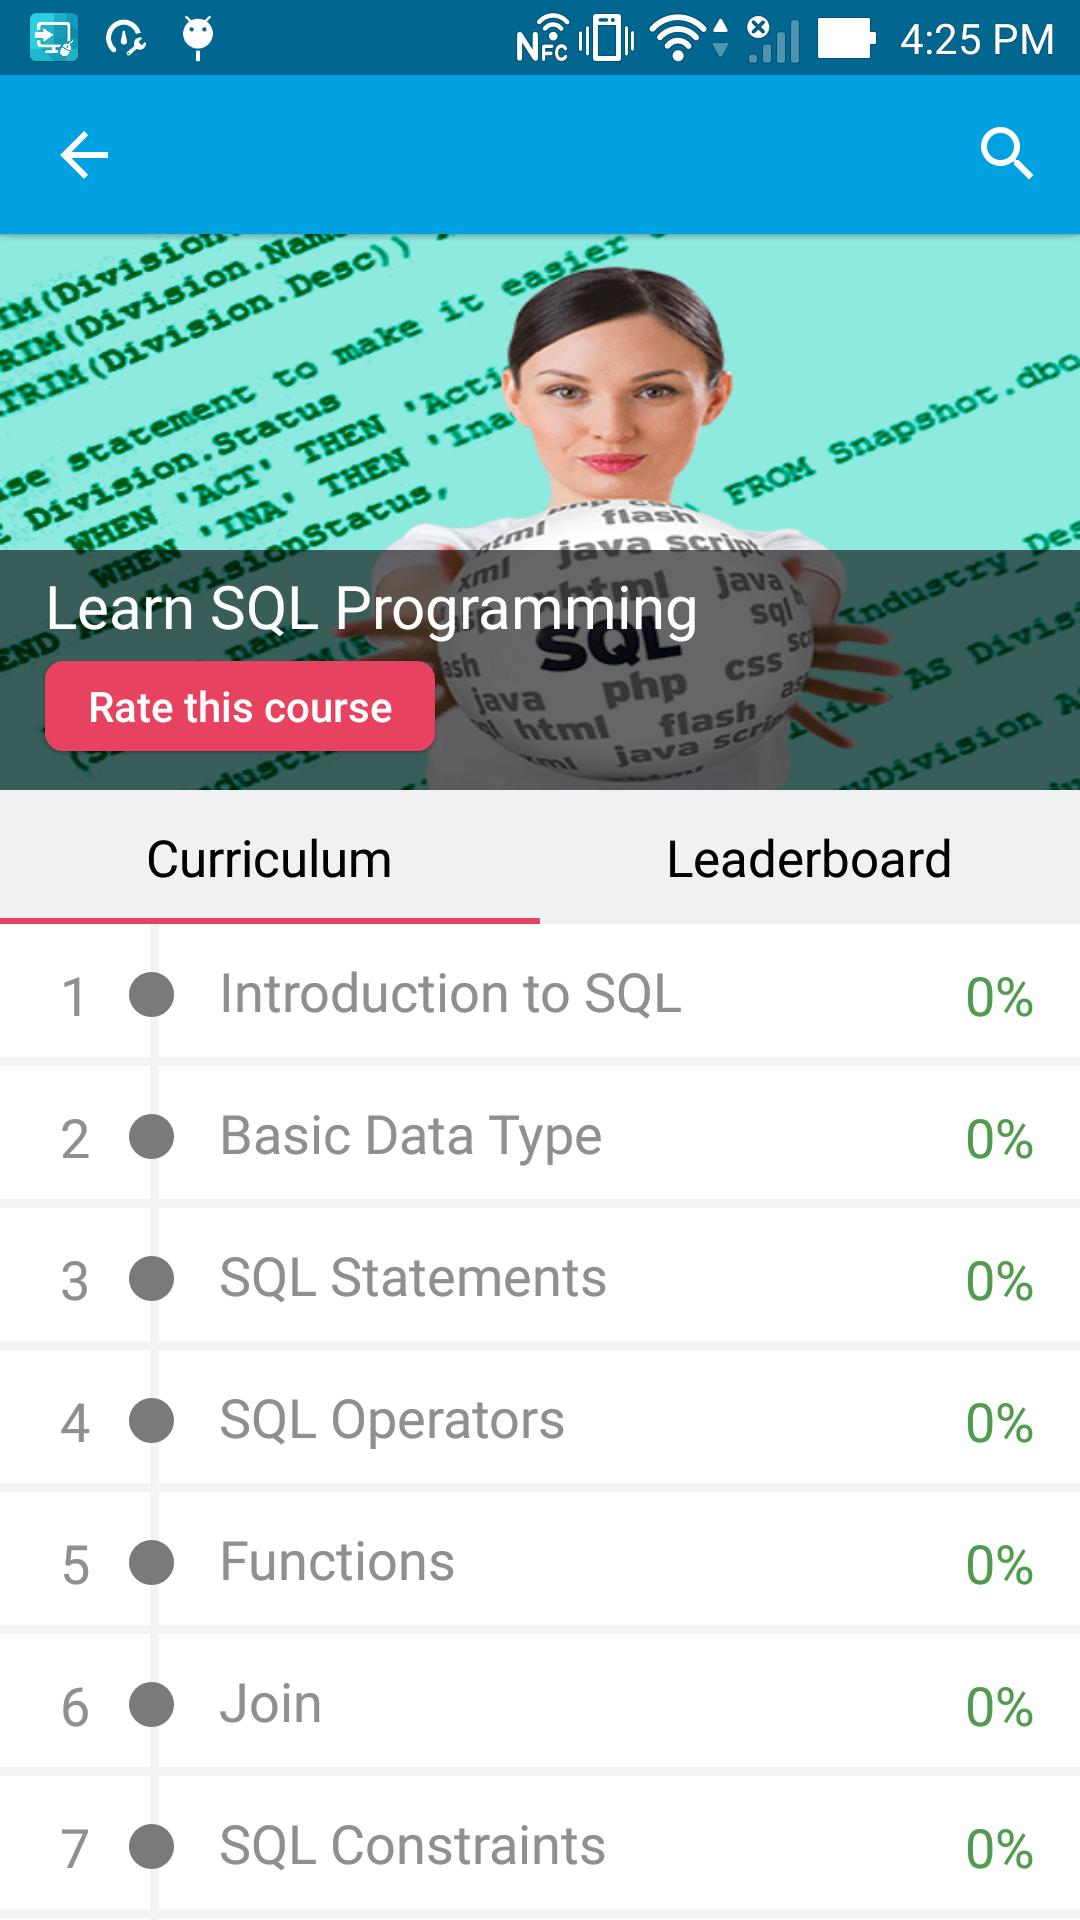This screenshot has height=1920, width=1080.
Task: Tap the back arrow to leave course
Action: (x=84, y=153)
